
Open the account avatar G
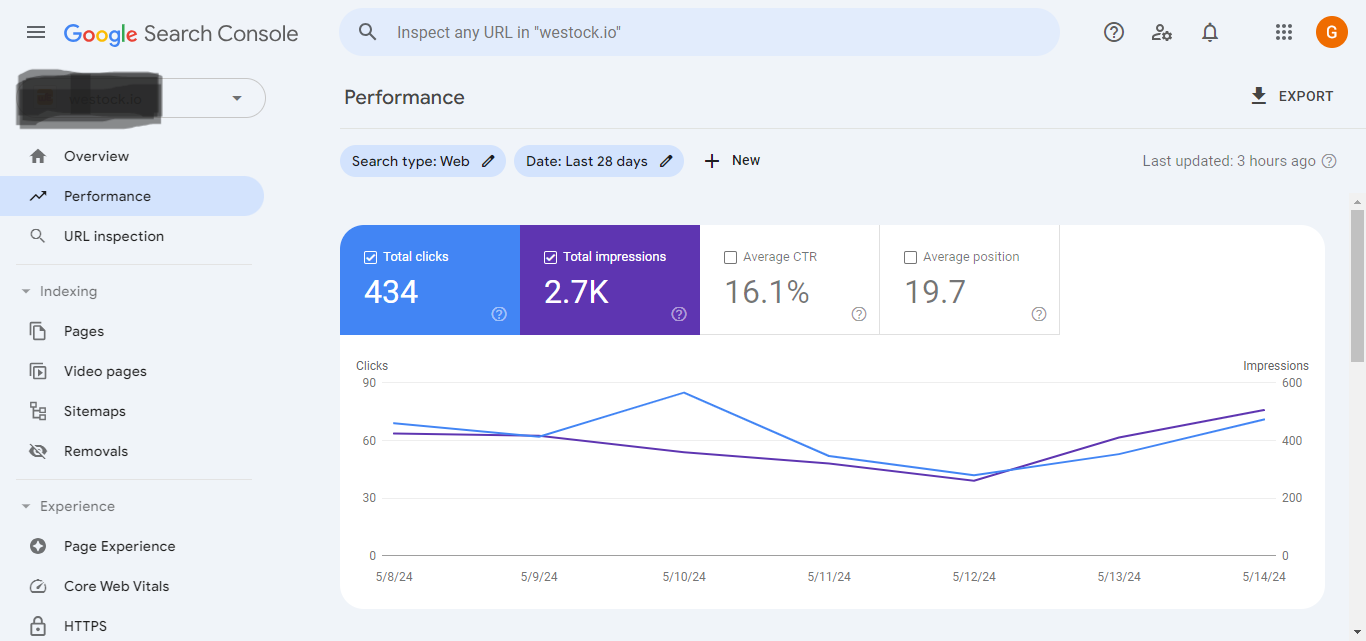coord(1332,32)
